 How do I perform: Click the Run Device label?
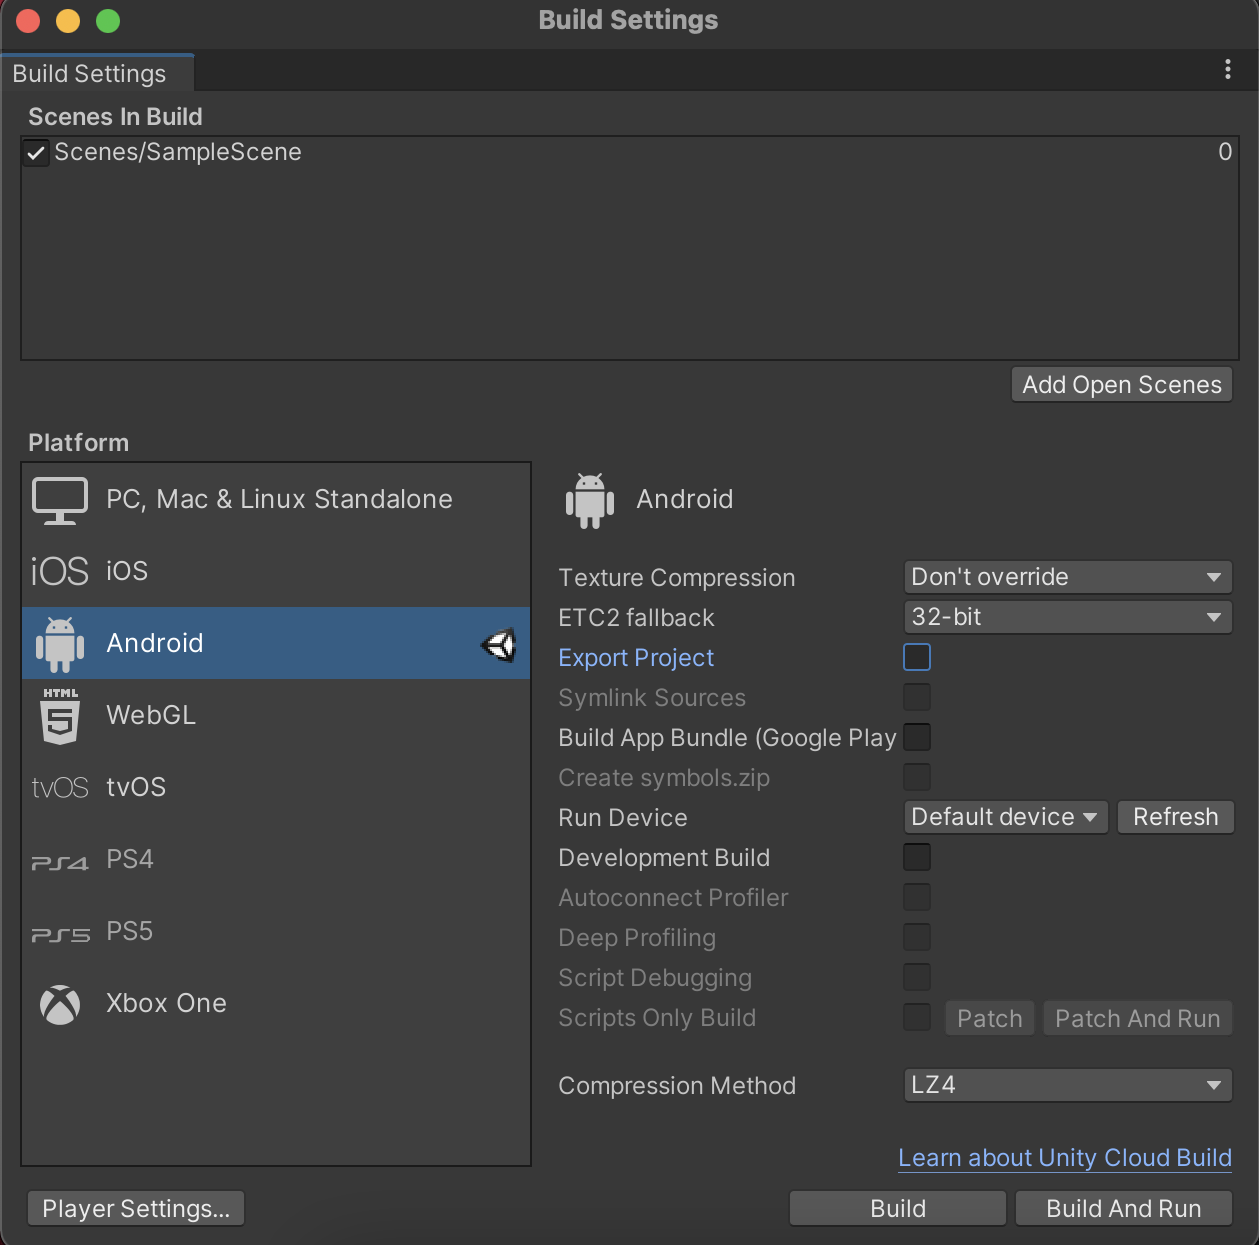[x=623, y=818]
